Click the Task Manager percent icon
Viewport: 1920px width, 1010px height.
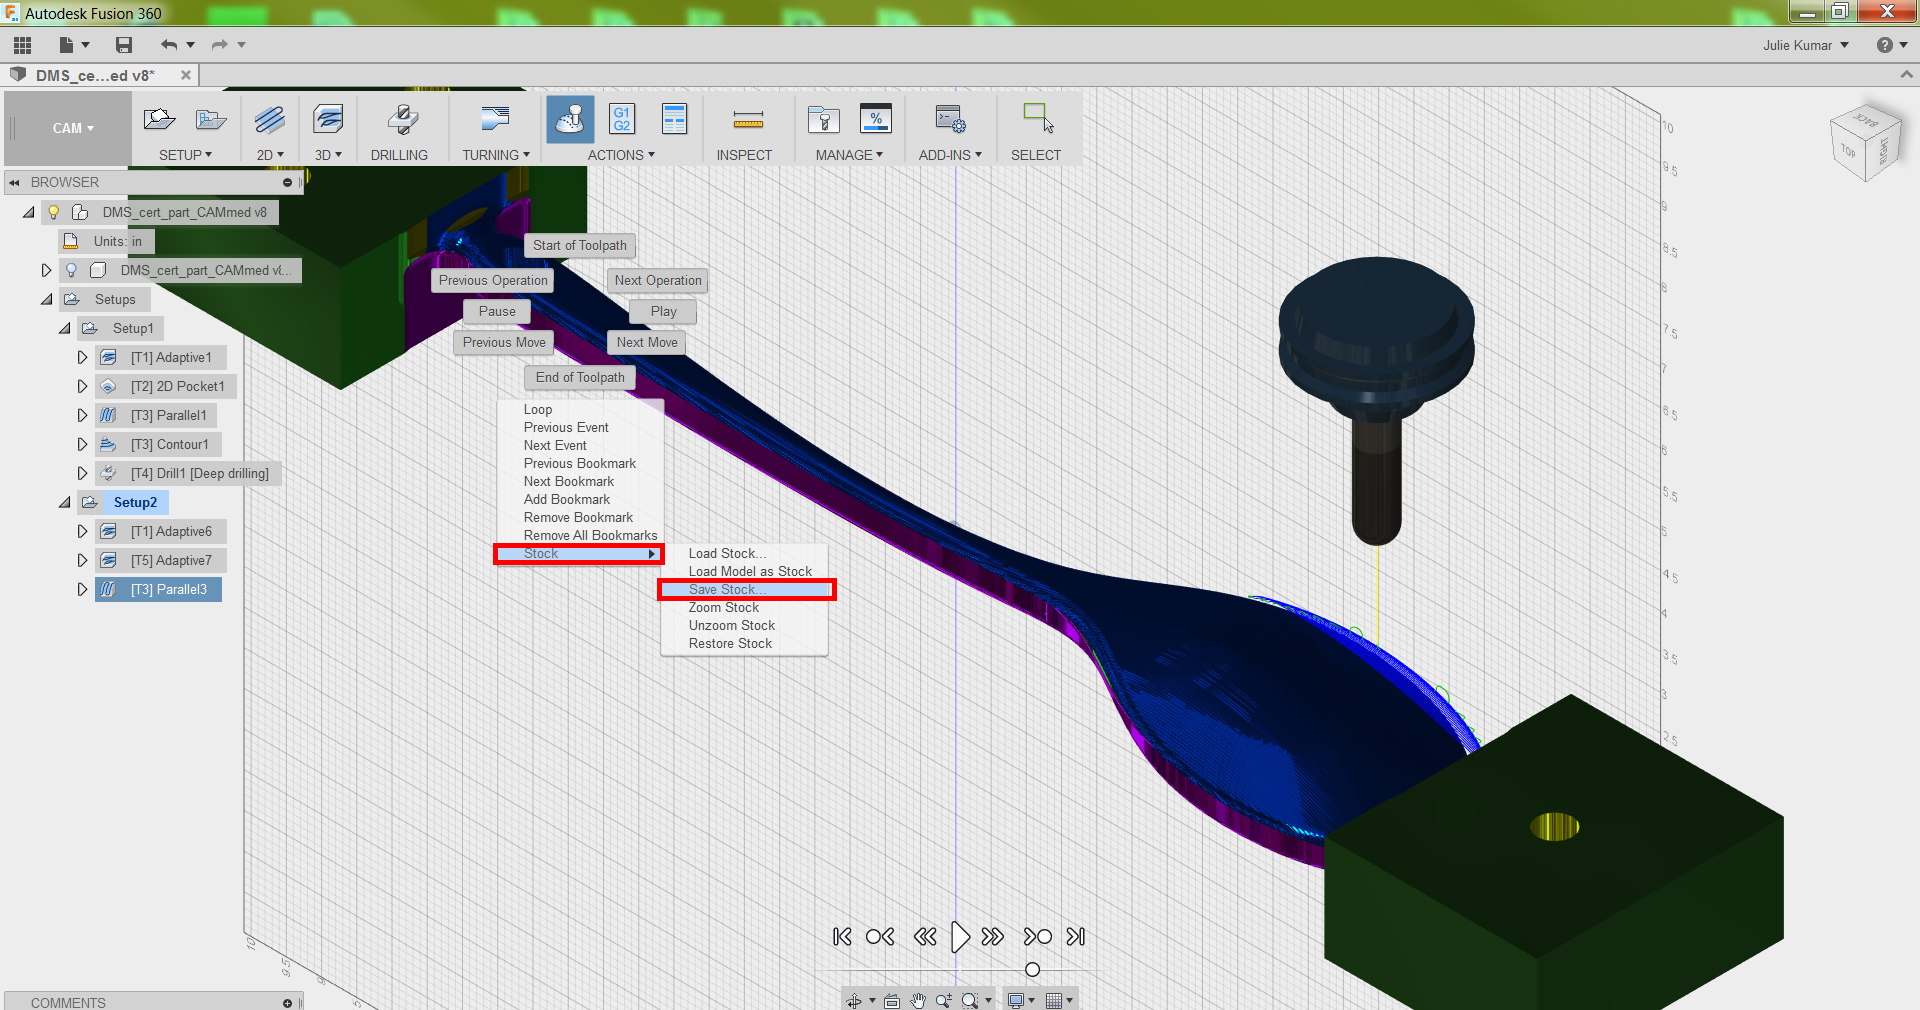coord(876,120)
